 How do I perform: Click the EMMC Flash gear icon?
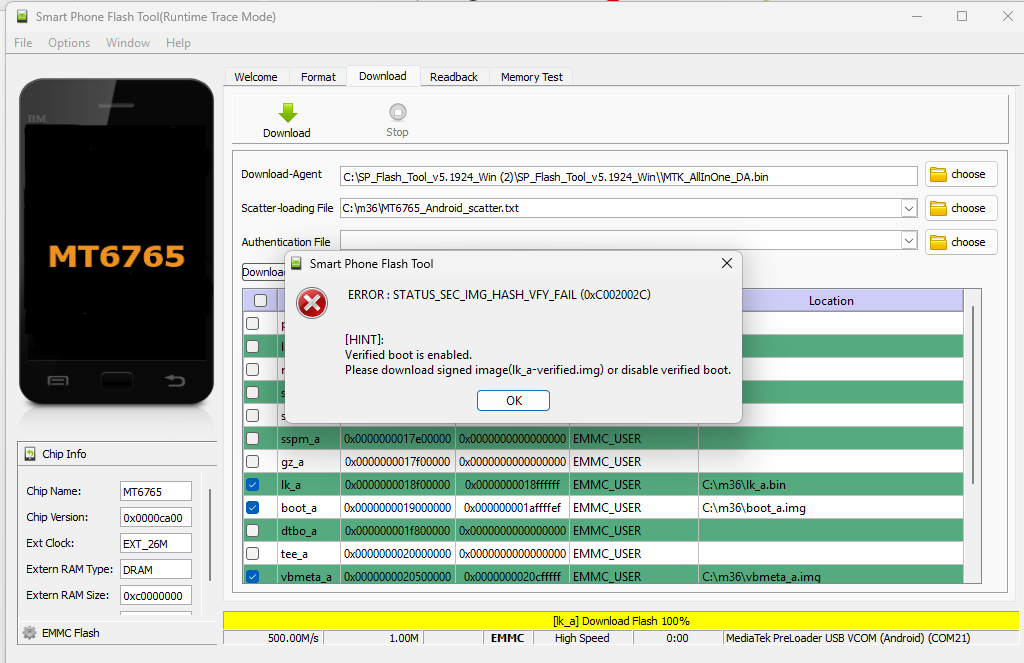tap(29, 633)
